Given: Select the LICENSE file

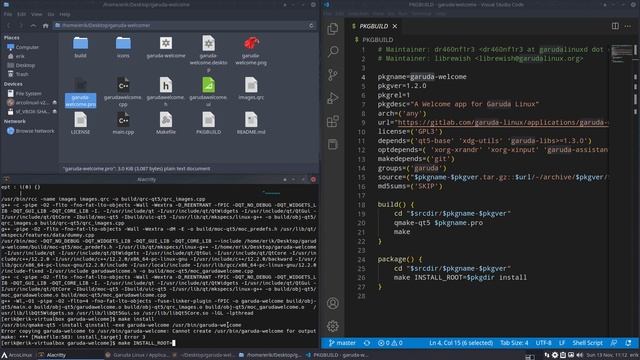Looking at the screenshot, I should (x=80, y=124).
